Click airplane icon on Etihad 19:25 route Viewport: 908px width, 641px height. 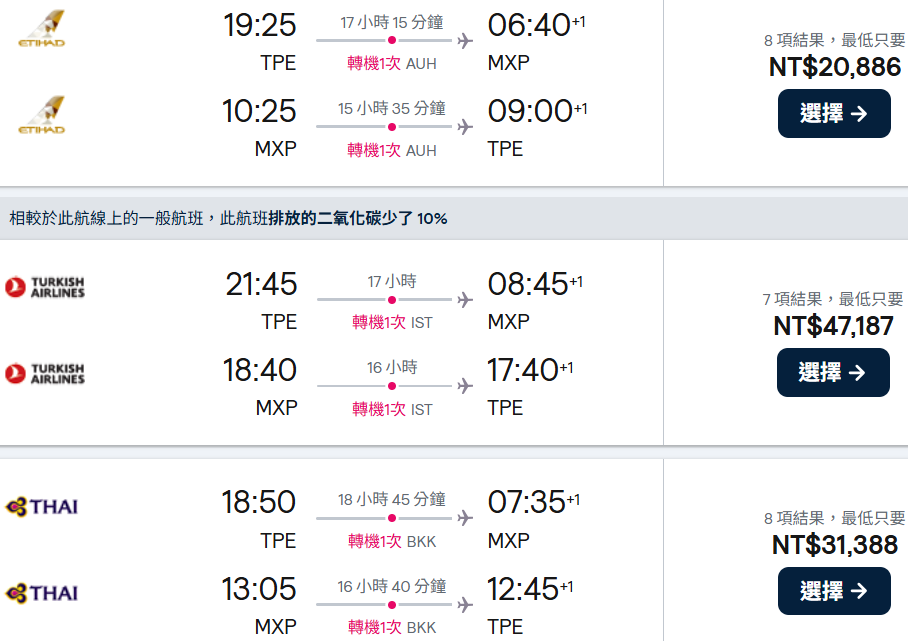(x=464, y=41)
